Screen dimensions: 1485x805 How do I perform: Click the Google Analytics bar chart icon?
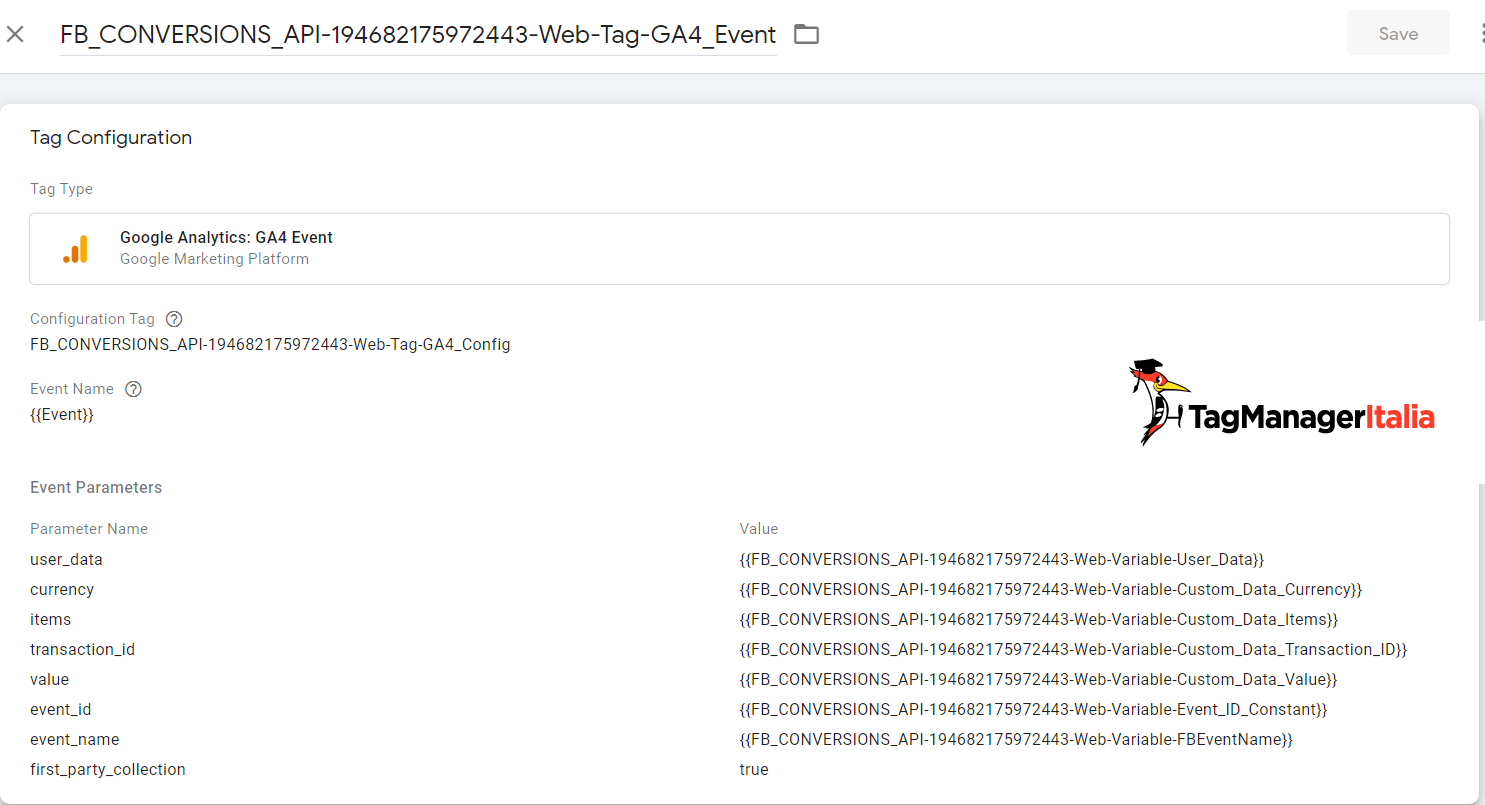(76, 249)
